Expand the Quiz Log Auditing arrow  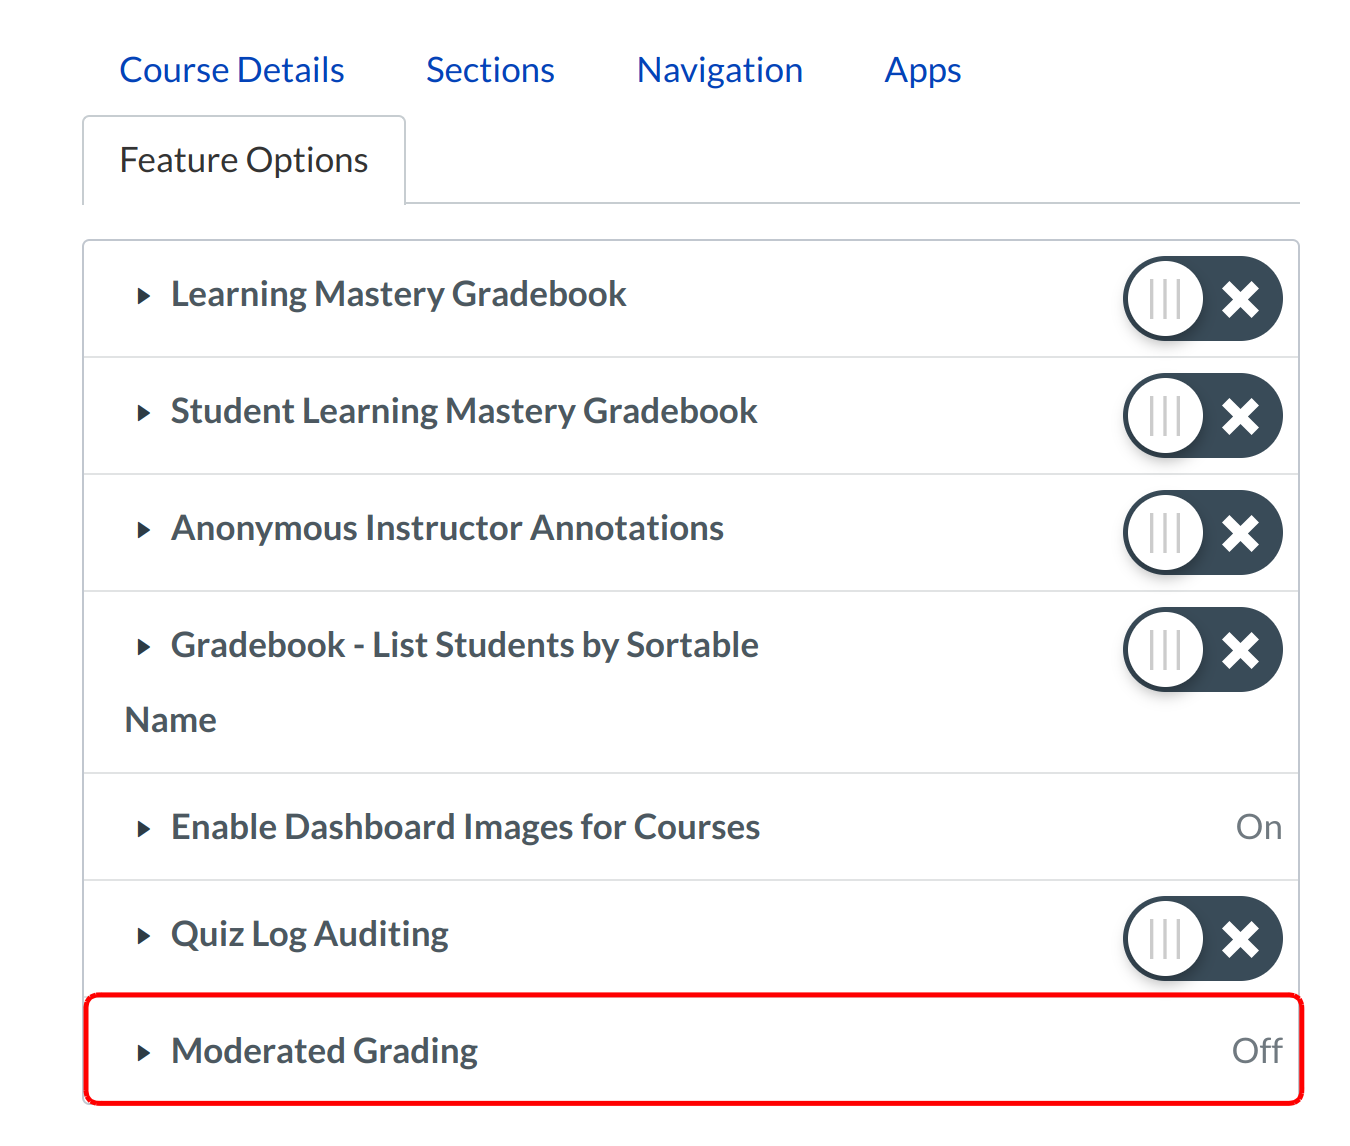(144, 936)
